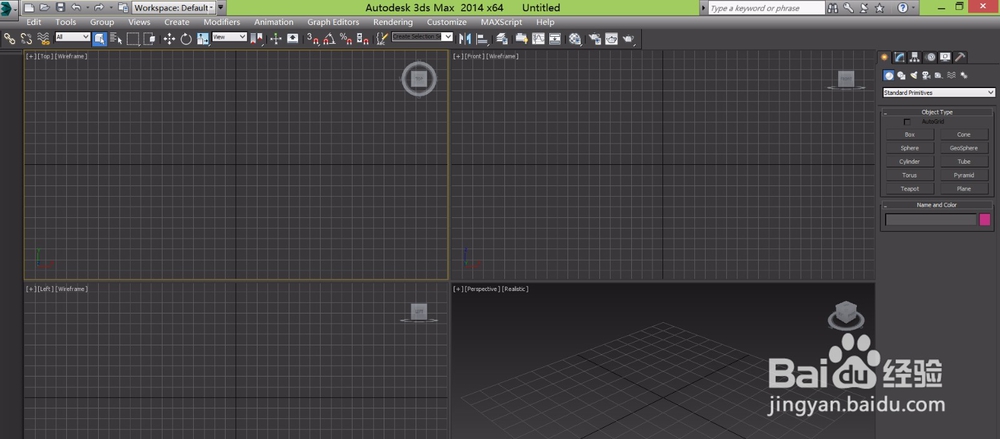Toggle the Angle Snap button
The height and width of the screenshot is (439, 1000).
click(x=328, y=39)
